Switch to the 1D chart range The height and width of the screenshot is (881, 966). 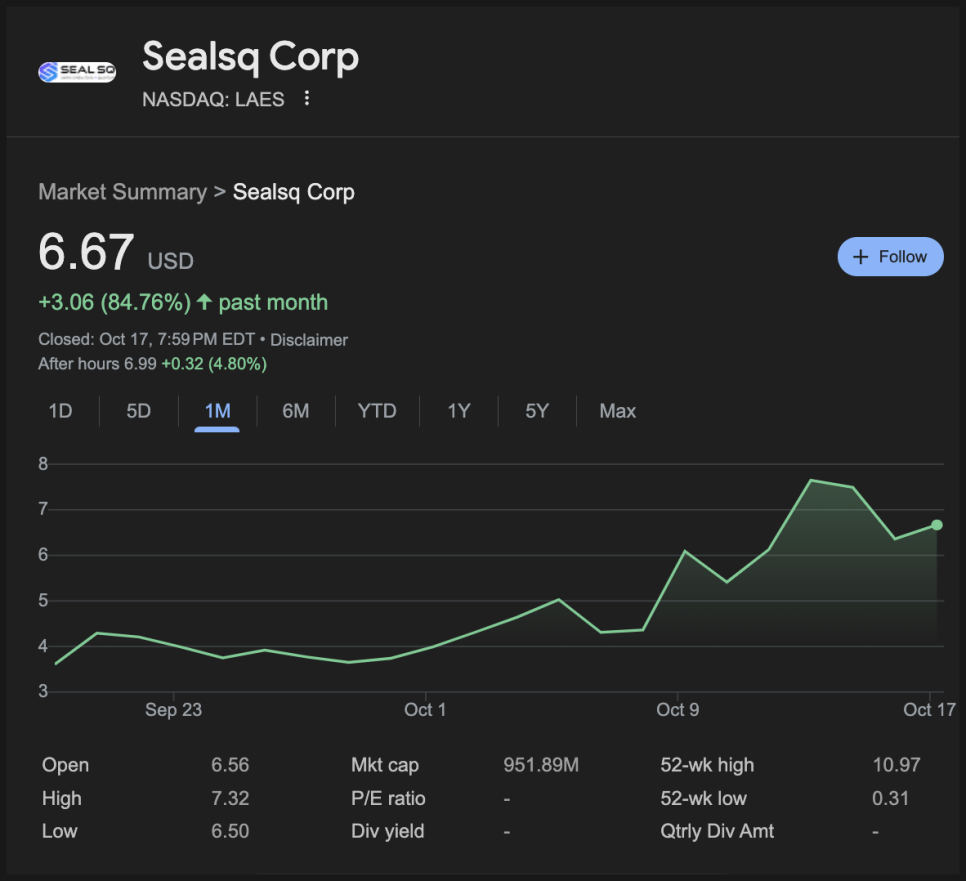[60, 411]
